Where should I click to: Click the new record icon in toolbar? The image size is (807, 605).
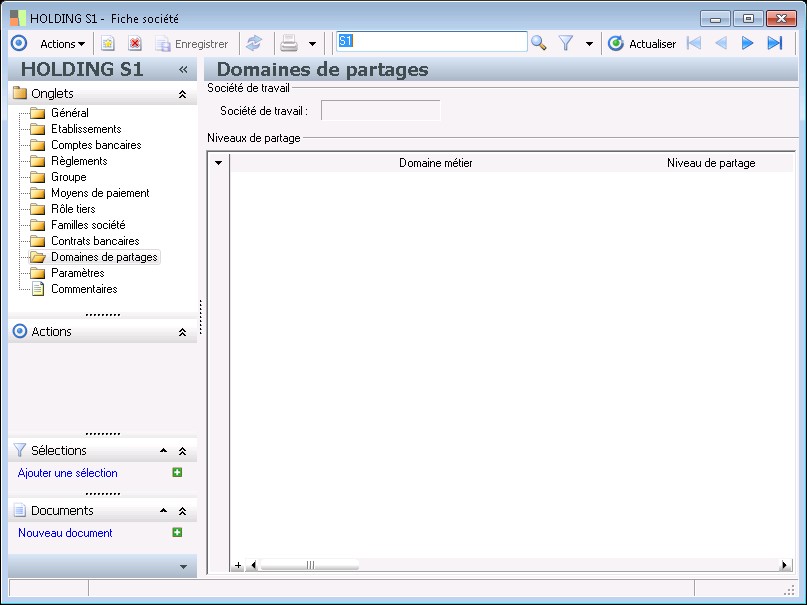tap(108, 44)
